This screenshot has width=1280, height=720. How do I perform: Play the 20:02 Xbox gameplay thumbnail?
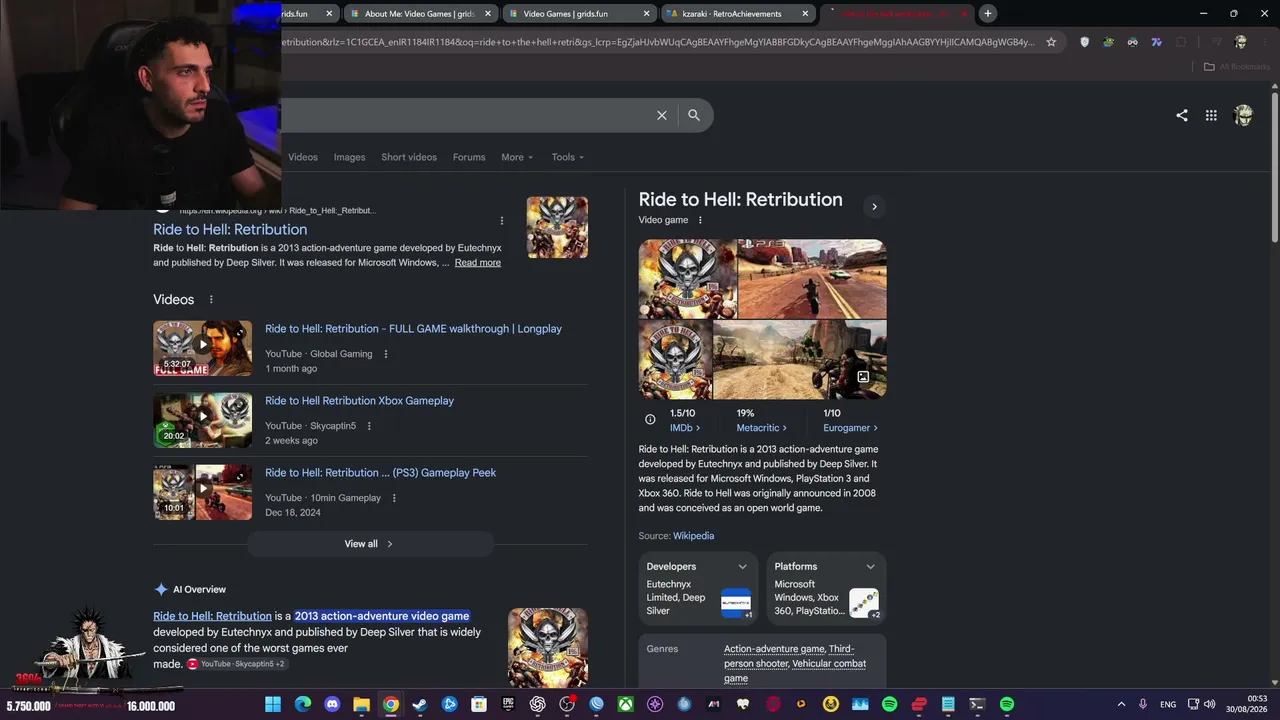(202, 420)
